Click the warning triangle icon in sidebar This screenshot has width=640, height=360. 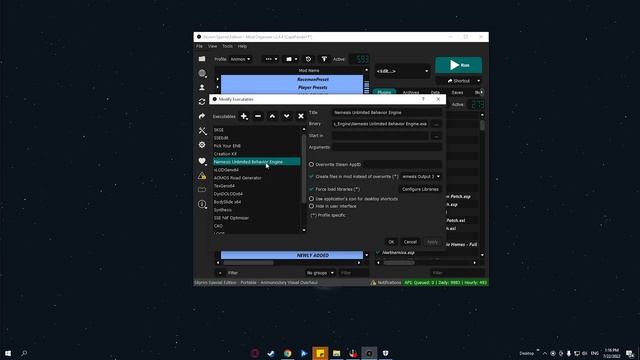[202, 176]
